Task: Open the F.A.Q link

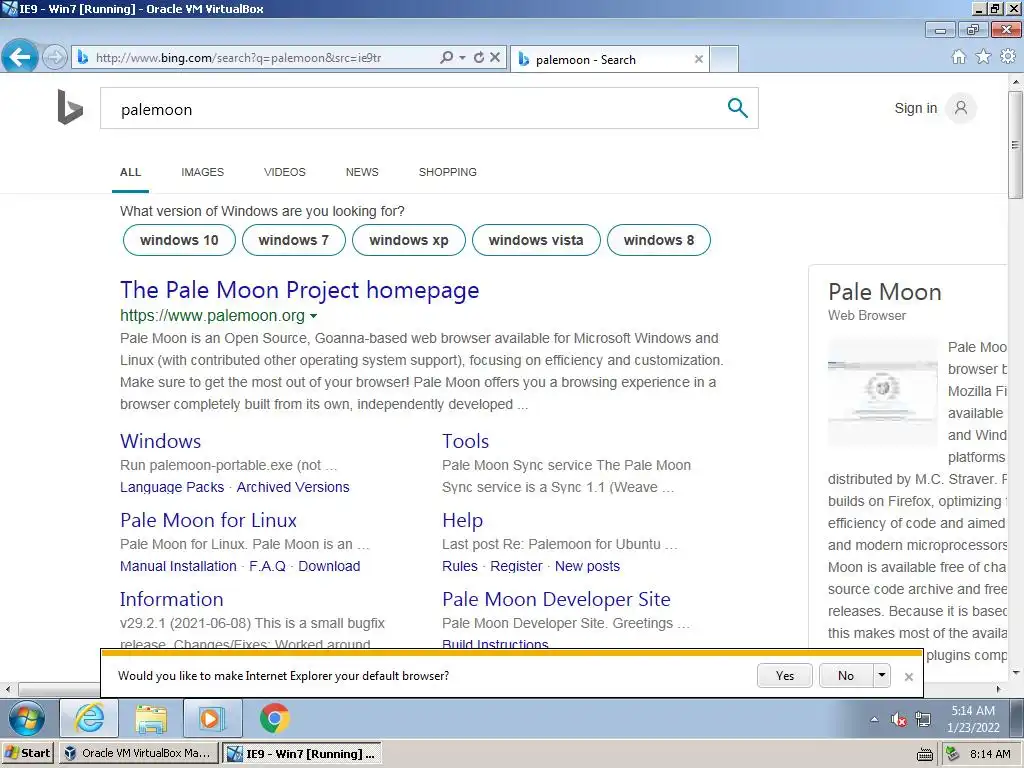Action: 267,566
